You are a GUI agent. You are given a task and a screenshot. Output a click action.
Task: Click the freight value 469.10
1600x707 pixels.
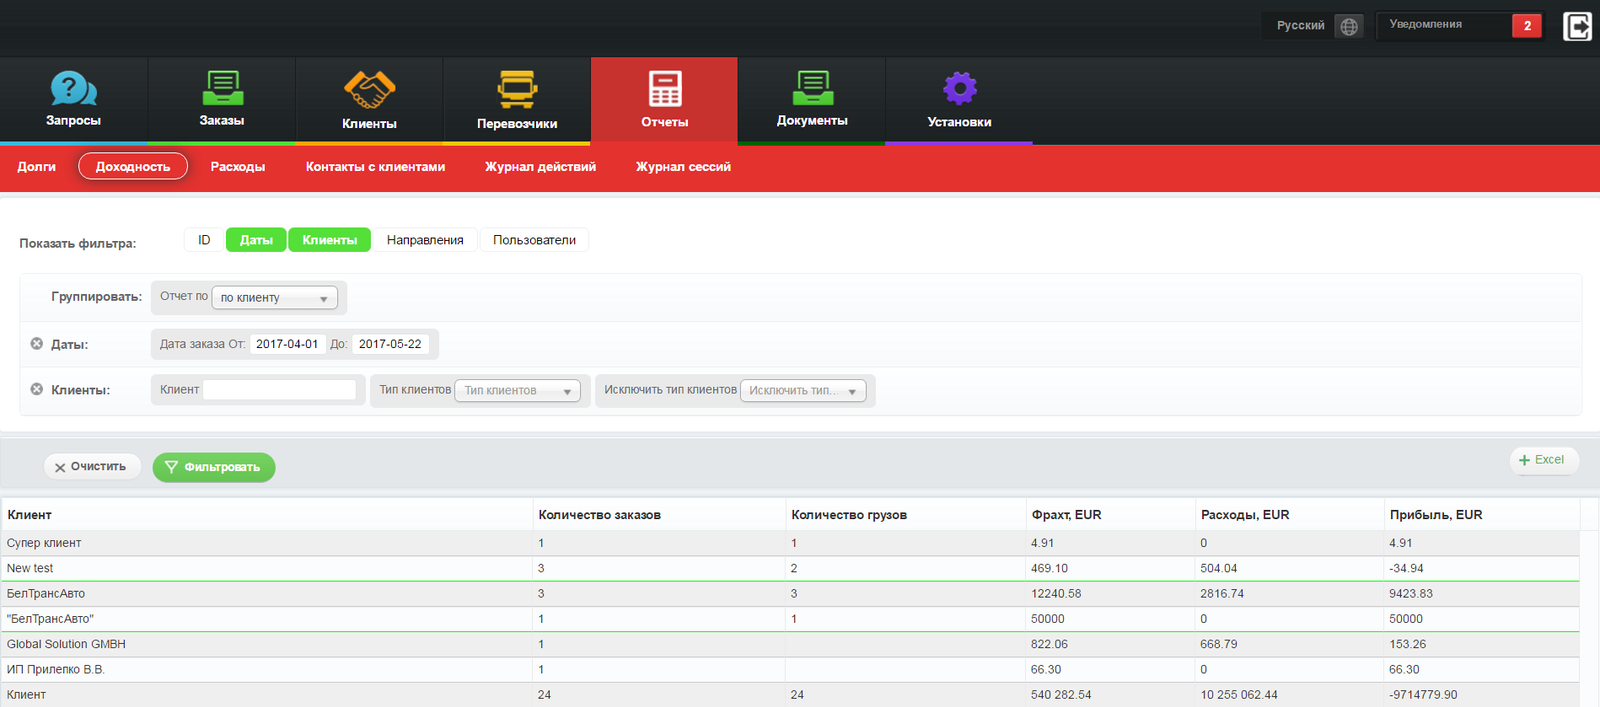pyautogui.click(x=1049, y=568)
